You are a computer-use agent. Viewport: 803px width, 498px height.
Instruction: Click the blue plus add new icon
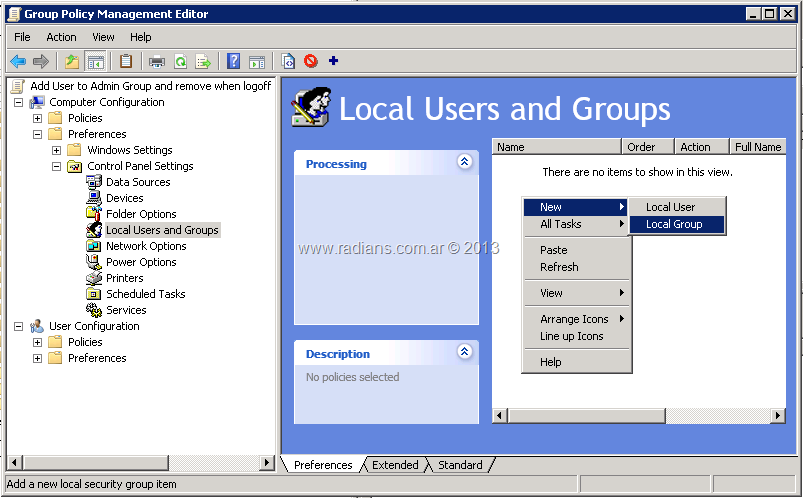[333, 61]
